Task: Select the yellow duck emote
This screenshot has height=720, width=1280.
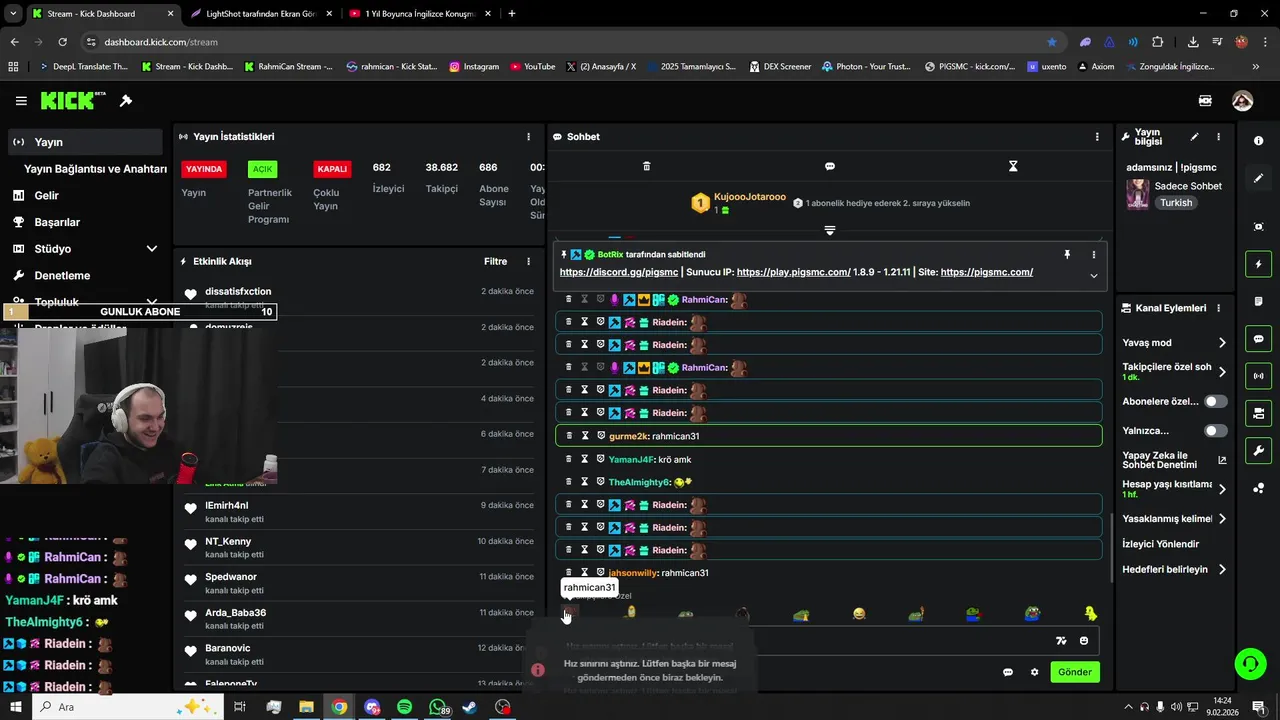Action: pyautogui.click(x=1091, y=614)
